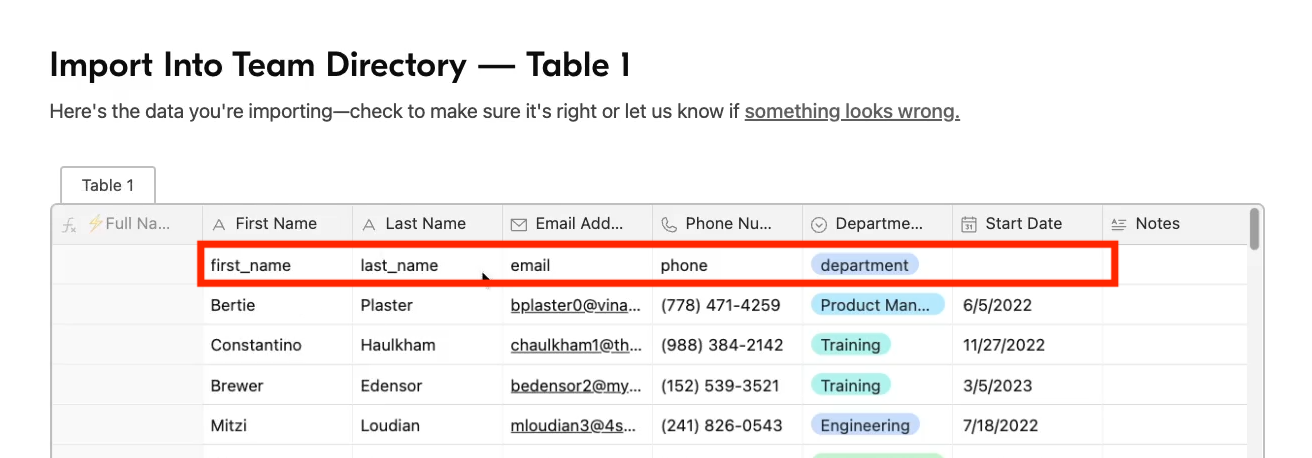Viewport: 1312px width, 458px height.
Task: Select the Phone Number column header label
Action: click(730, 224)
